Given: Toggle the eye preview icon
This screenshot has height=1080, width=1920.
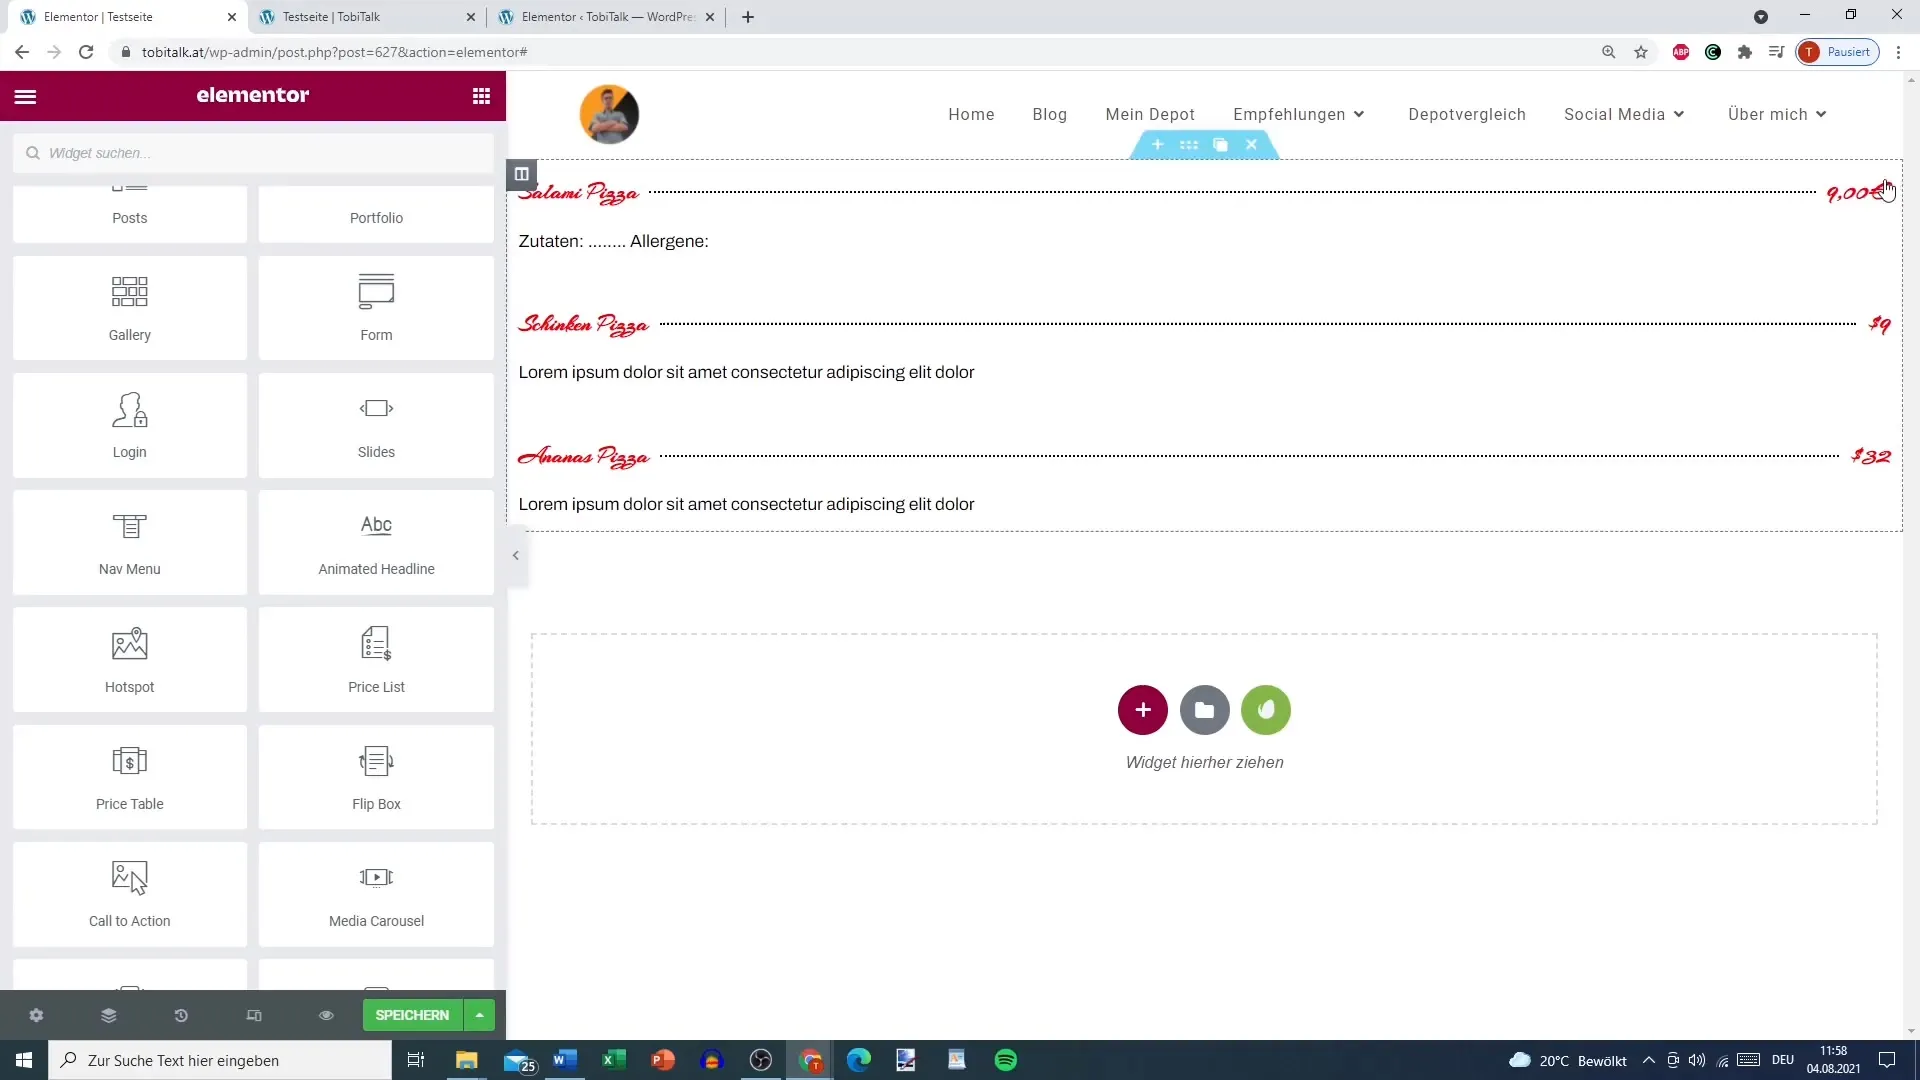Looking at the screenshot, I should (x=326, y=1015).
